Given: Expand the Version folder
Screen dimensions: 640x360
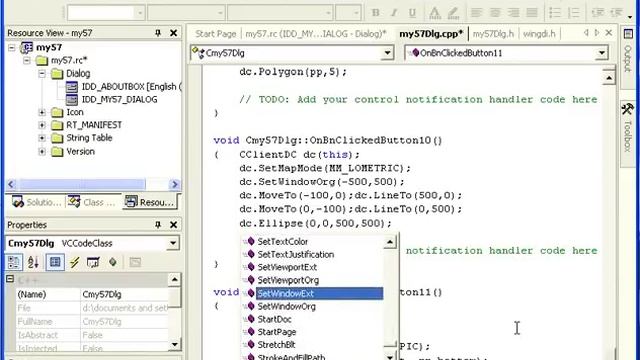Looking at the screenshot, I should pos(42,152).
